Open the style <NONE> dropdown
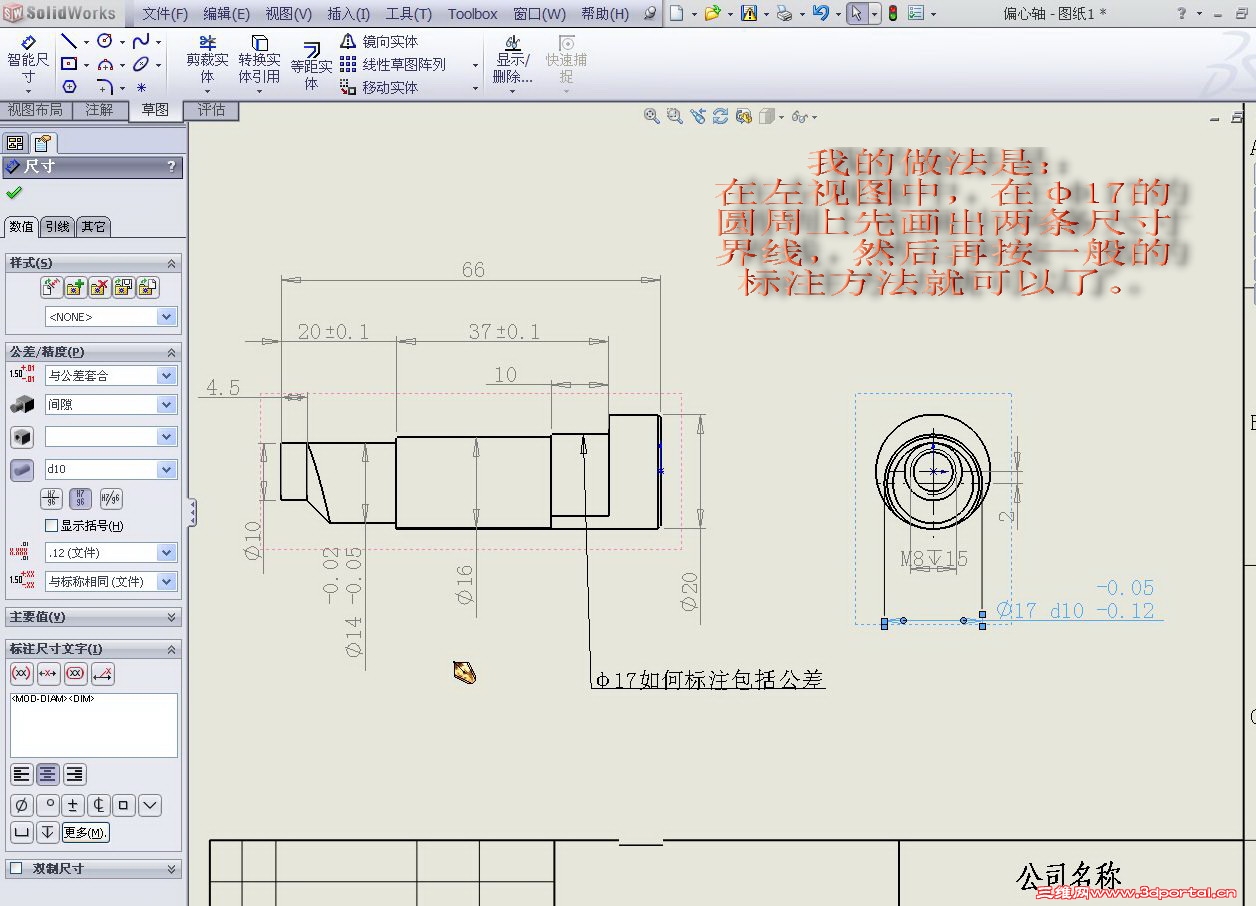 point(167,317)
